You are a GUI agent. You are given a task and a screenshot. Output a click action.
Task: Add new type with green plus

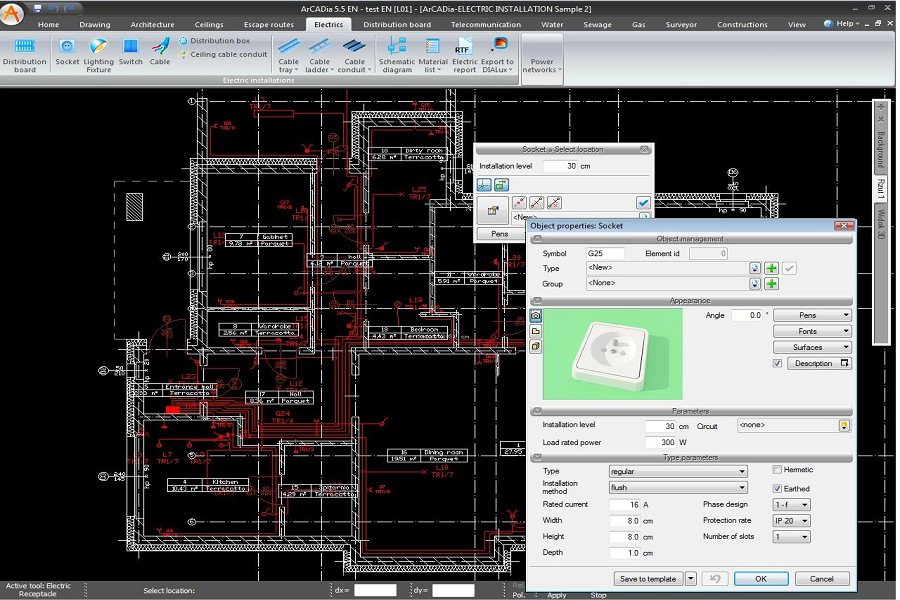(771, 268)
